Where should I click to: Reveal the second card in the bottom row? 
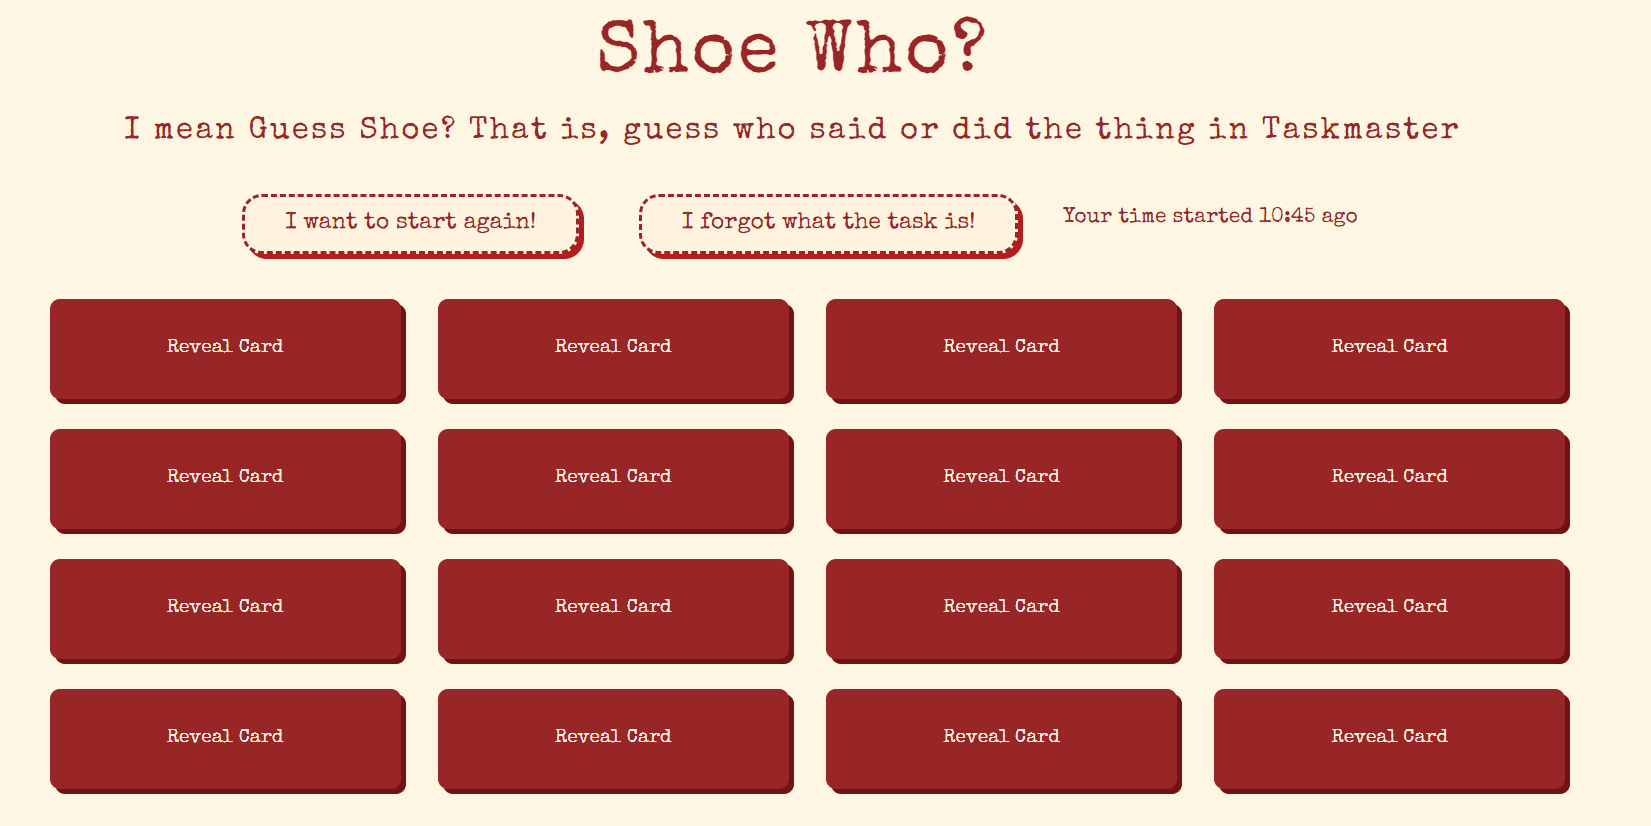pyautogui.click(x=614, y=738)
